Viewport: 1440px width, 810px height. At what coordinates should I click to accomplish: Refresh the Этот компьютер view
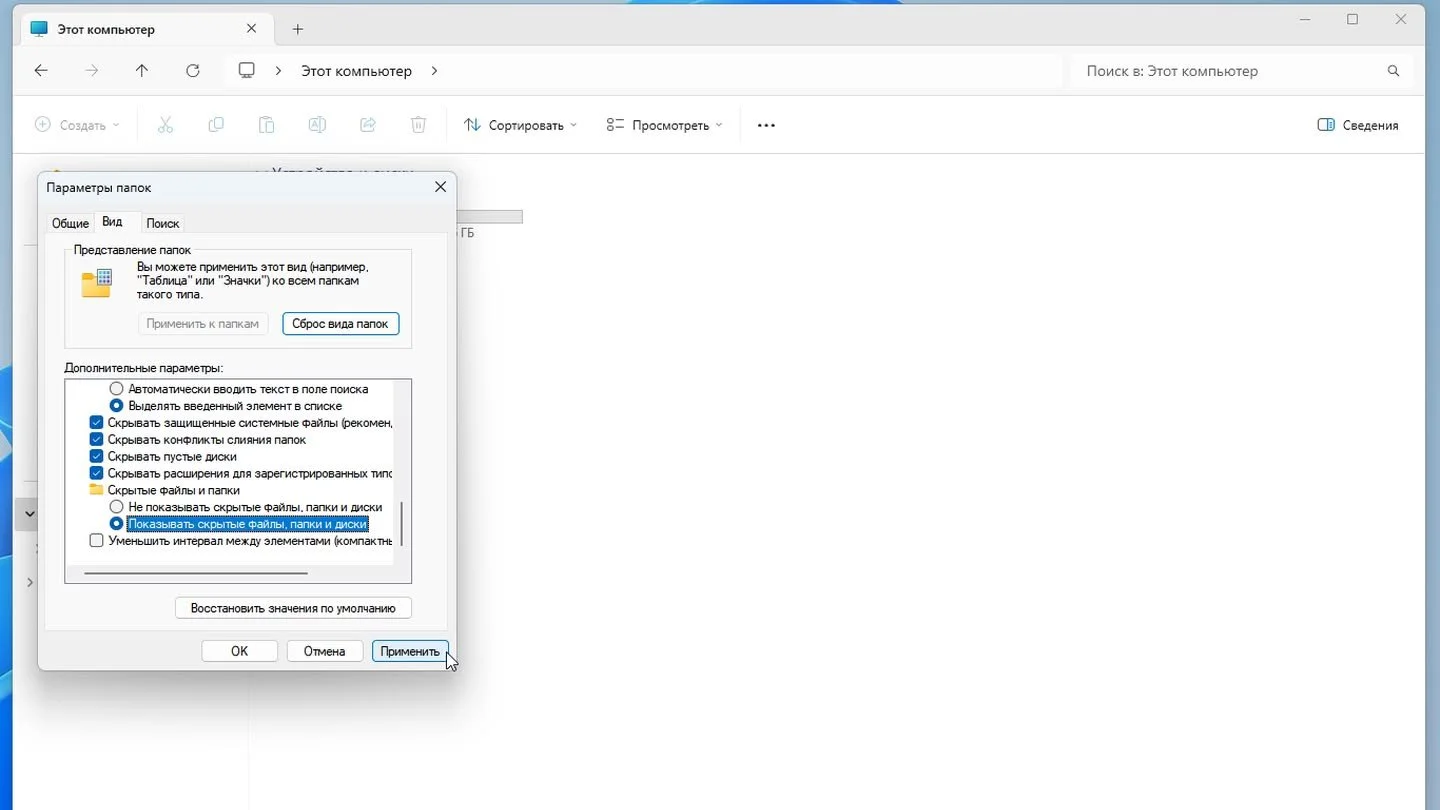click(193, 71)
